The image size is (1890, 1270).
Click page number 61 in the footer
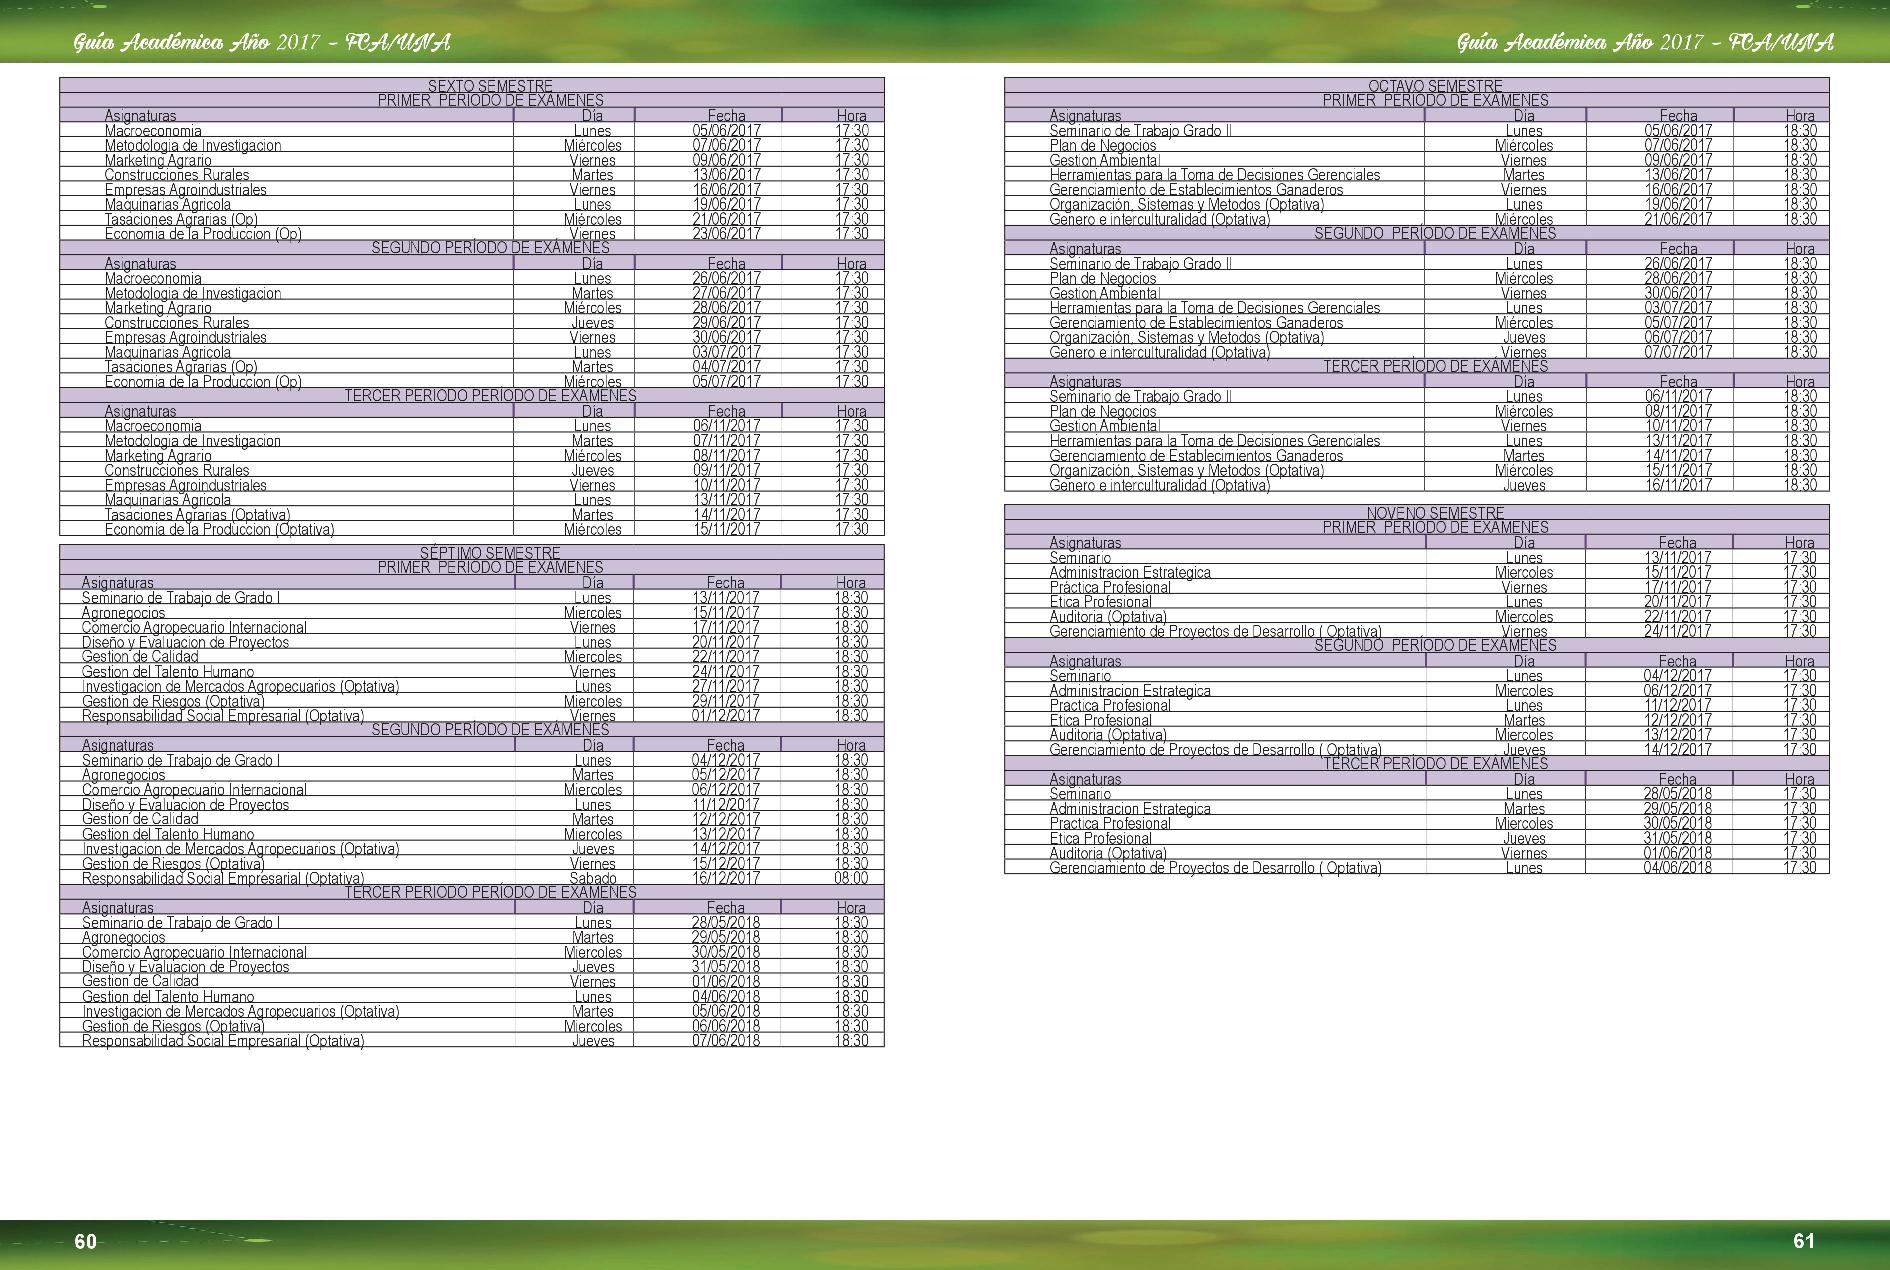1803,1240
